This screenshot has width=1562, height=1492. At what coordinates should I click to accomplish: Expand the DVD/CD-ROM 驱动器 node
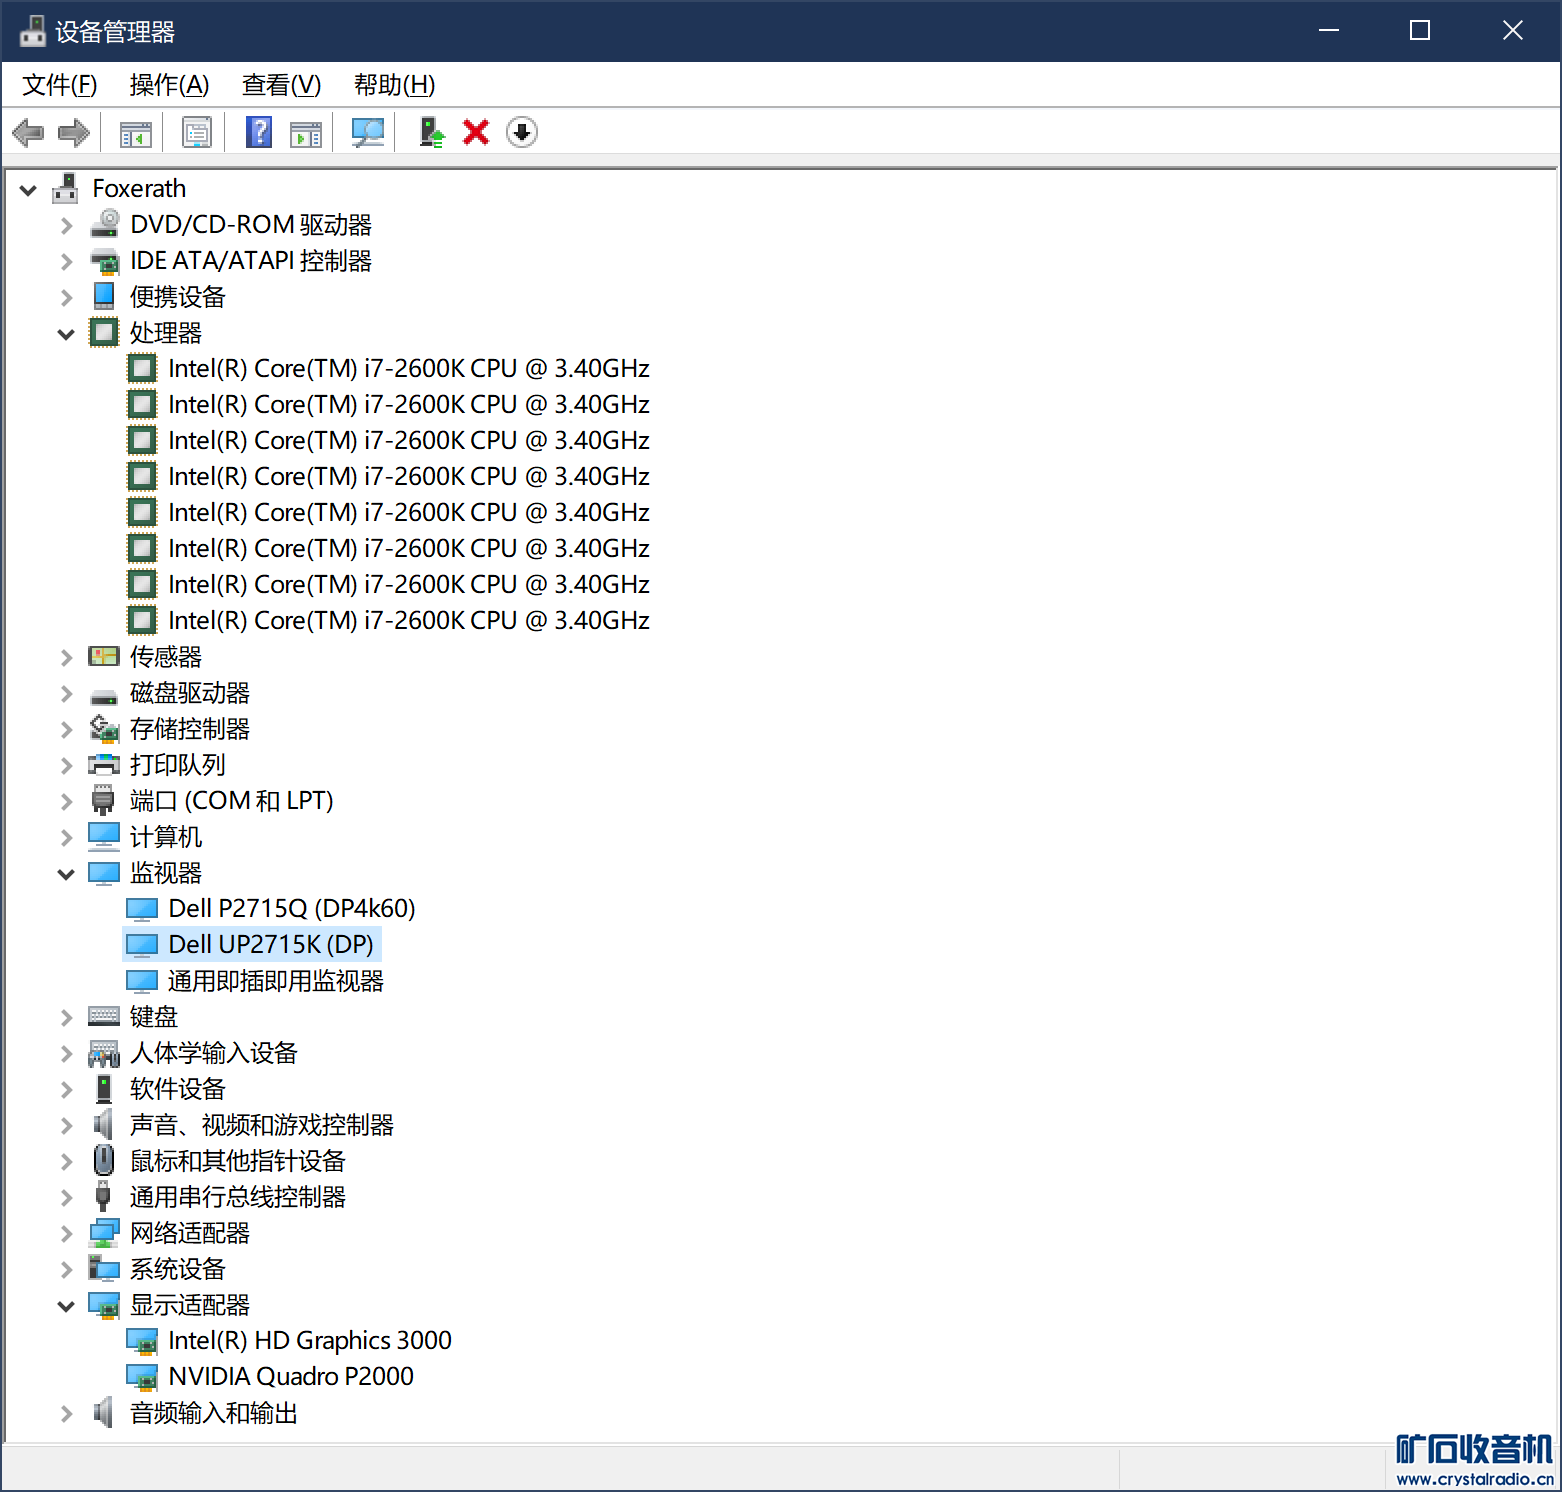[66, 225]
